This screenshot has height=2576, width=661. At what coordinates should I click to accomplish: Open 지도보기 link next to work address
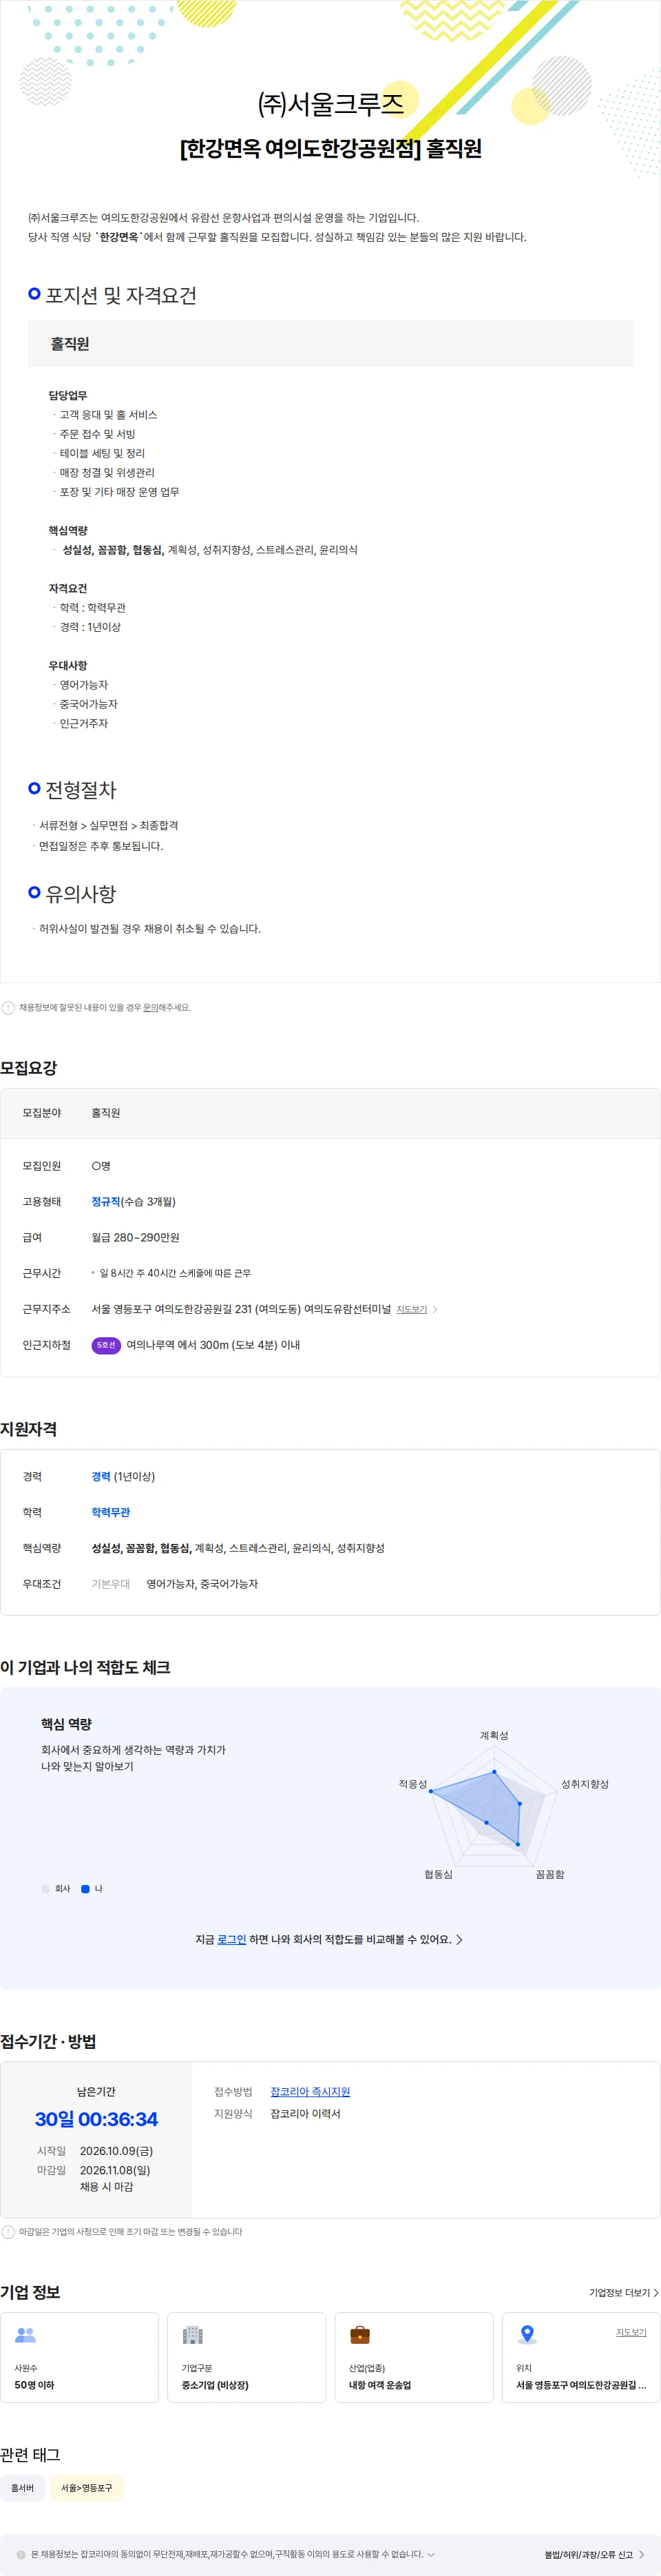411,1309
